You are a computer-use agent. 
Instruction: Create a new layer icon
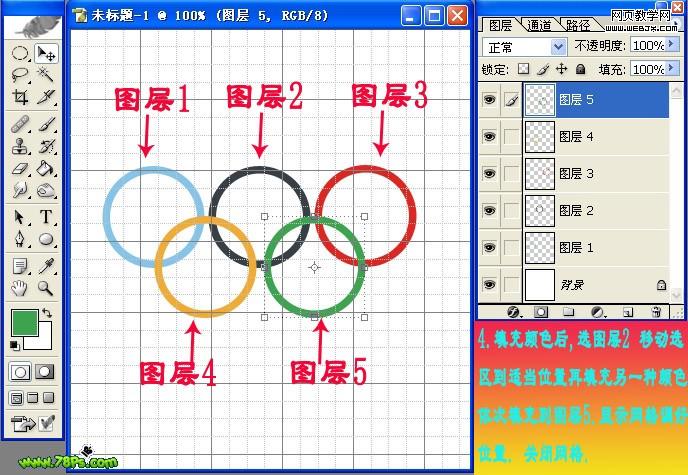click(x=628, y=312)
